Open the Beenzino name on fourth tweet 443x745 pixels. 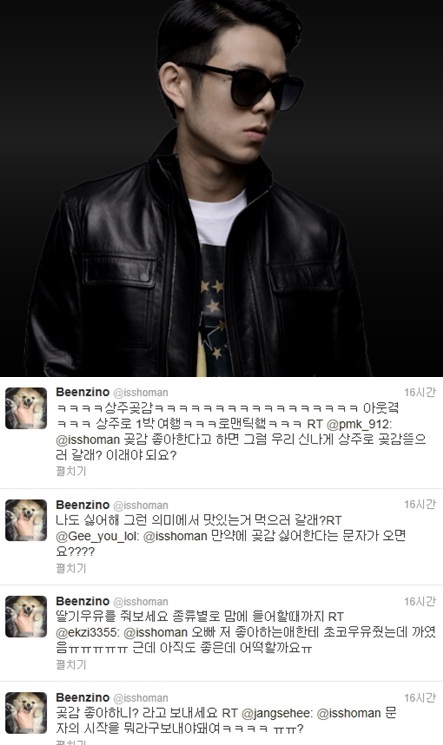(83, 697)
